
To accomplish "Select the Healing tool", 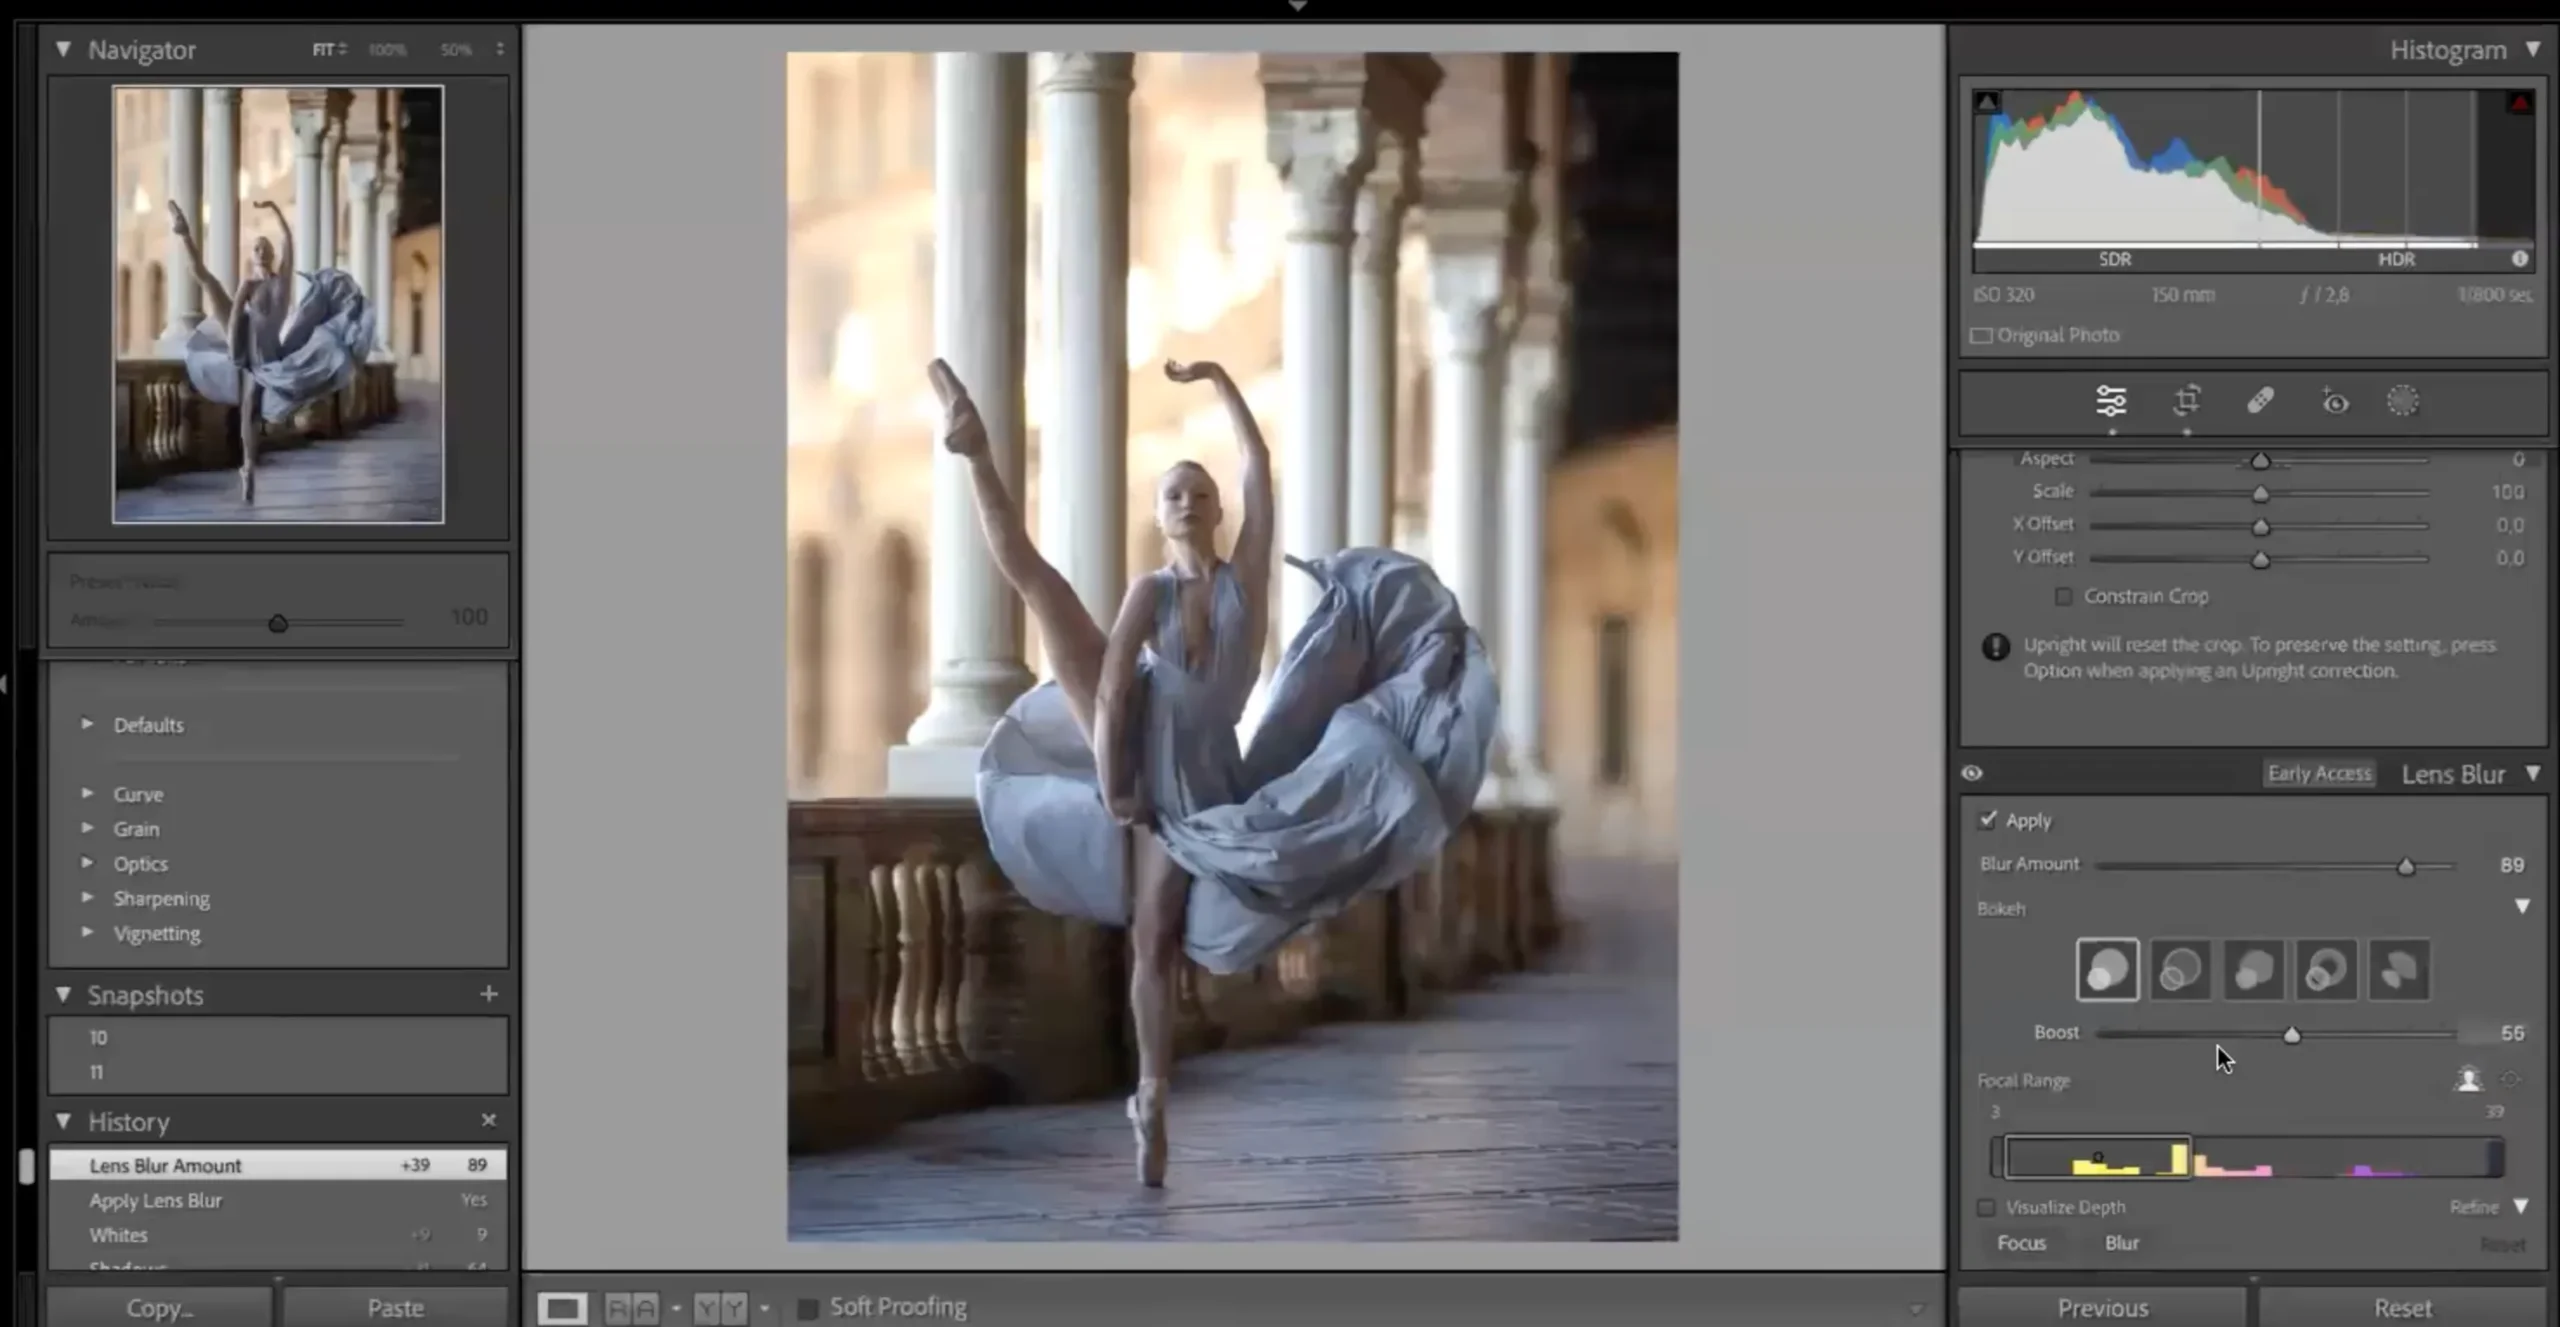I will point(2261,400).
